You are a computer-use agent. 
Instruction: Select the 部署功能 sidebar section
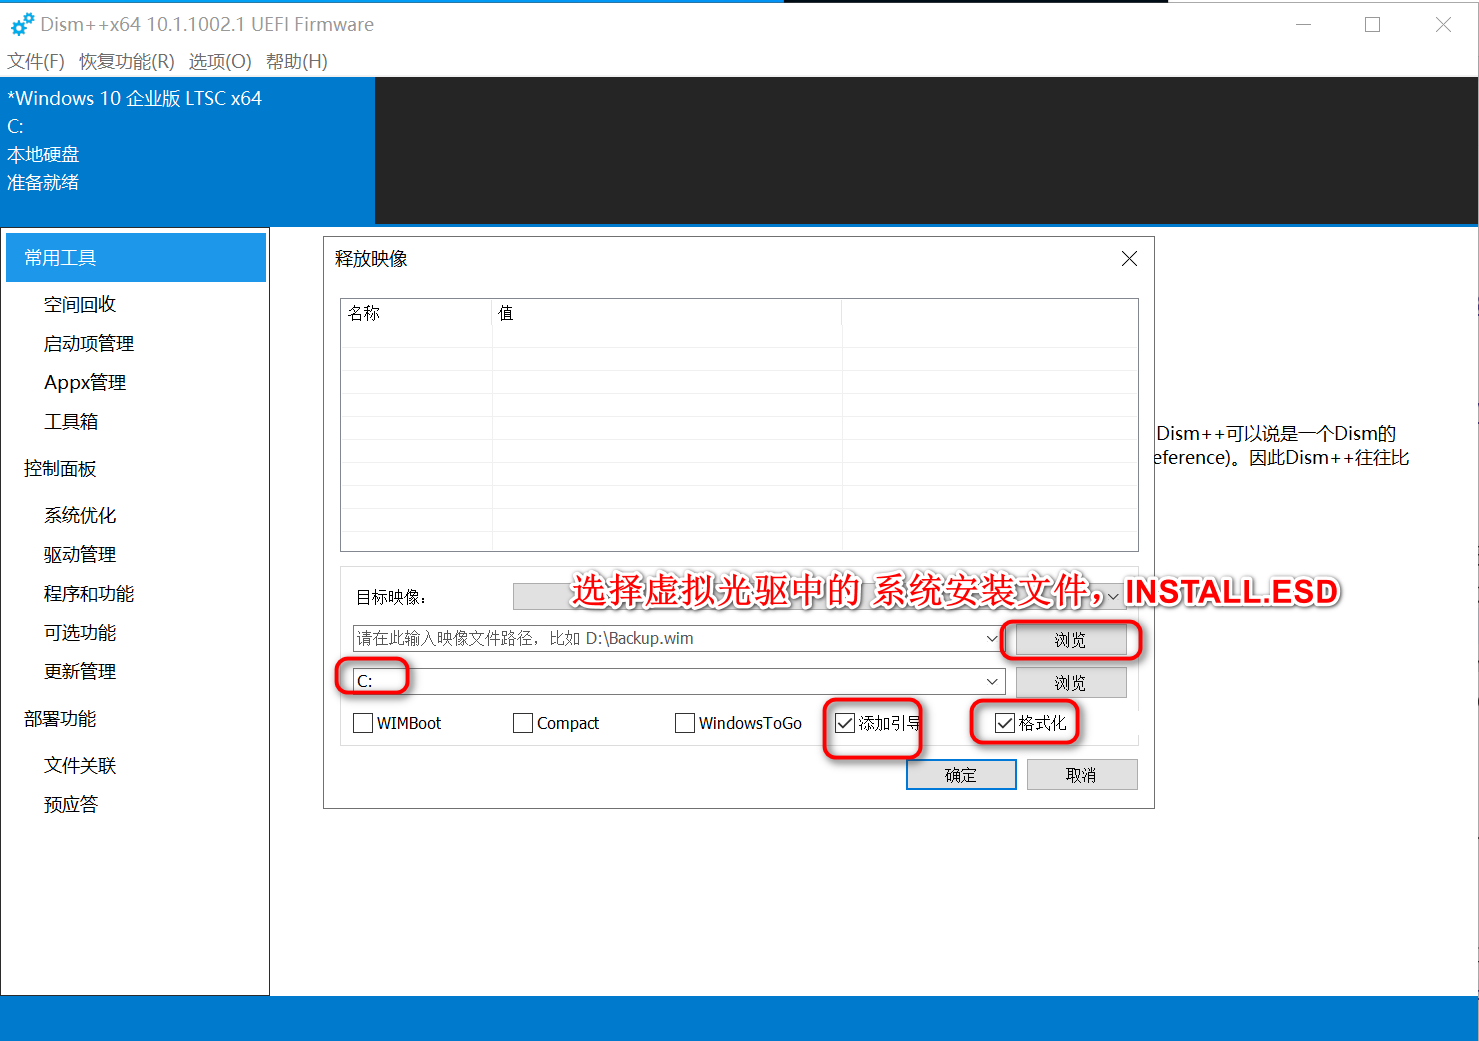[x=60, y=719]
